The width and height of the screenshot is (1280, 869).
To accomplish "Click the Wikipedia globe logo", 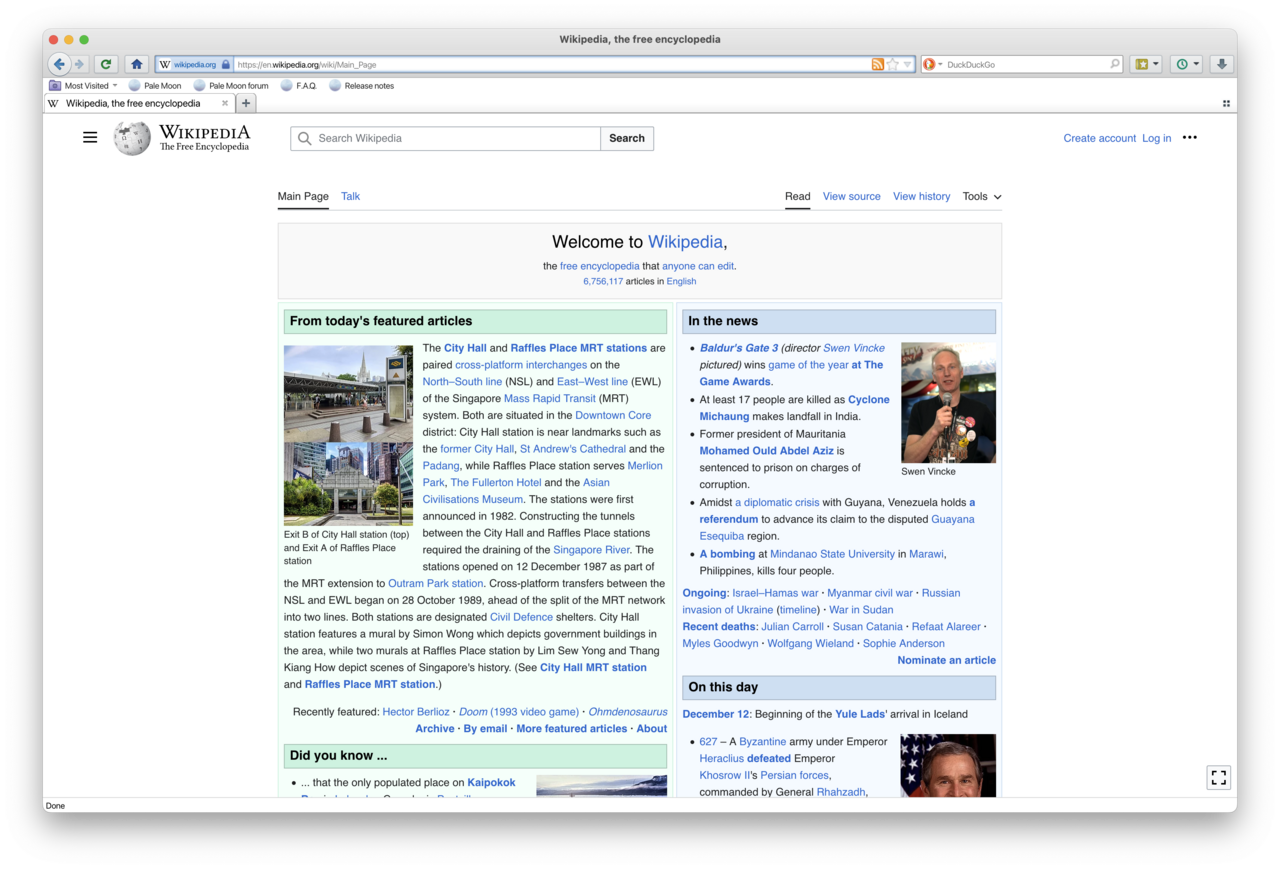I will click(132, 138).
